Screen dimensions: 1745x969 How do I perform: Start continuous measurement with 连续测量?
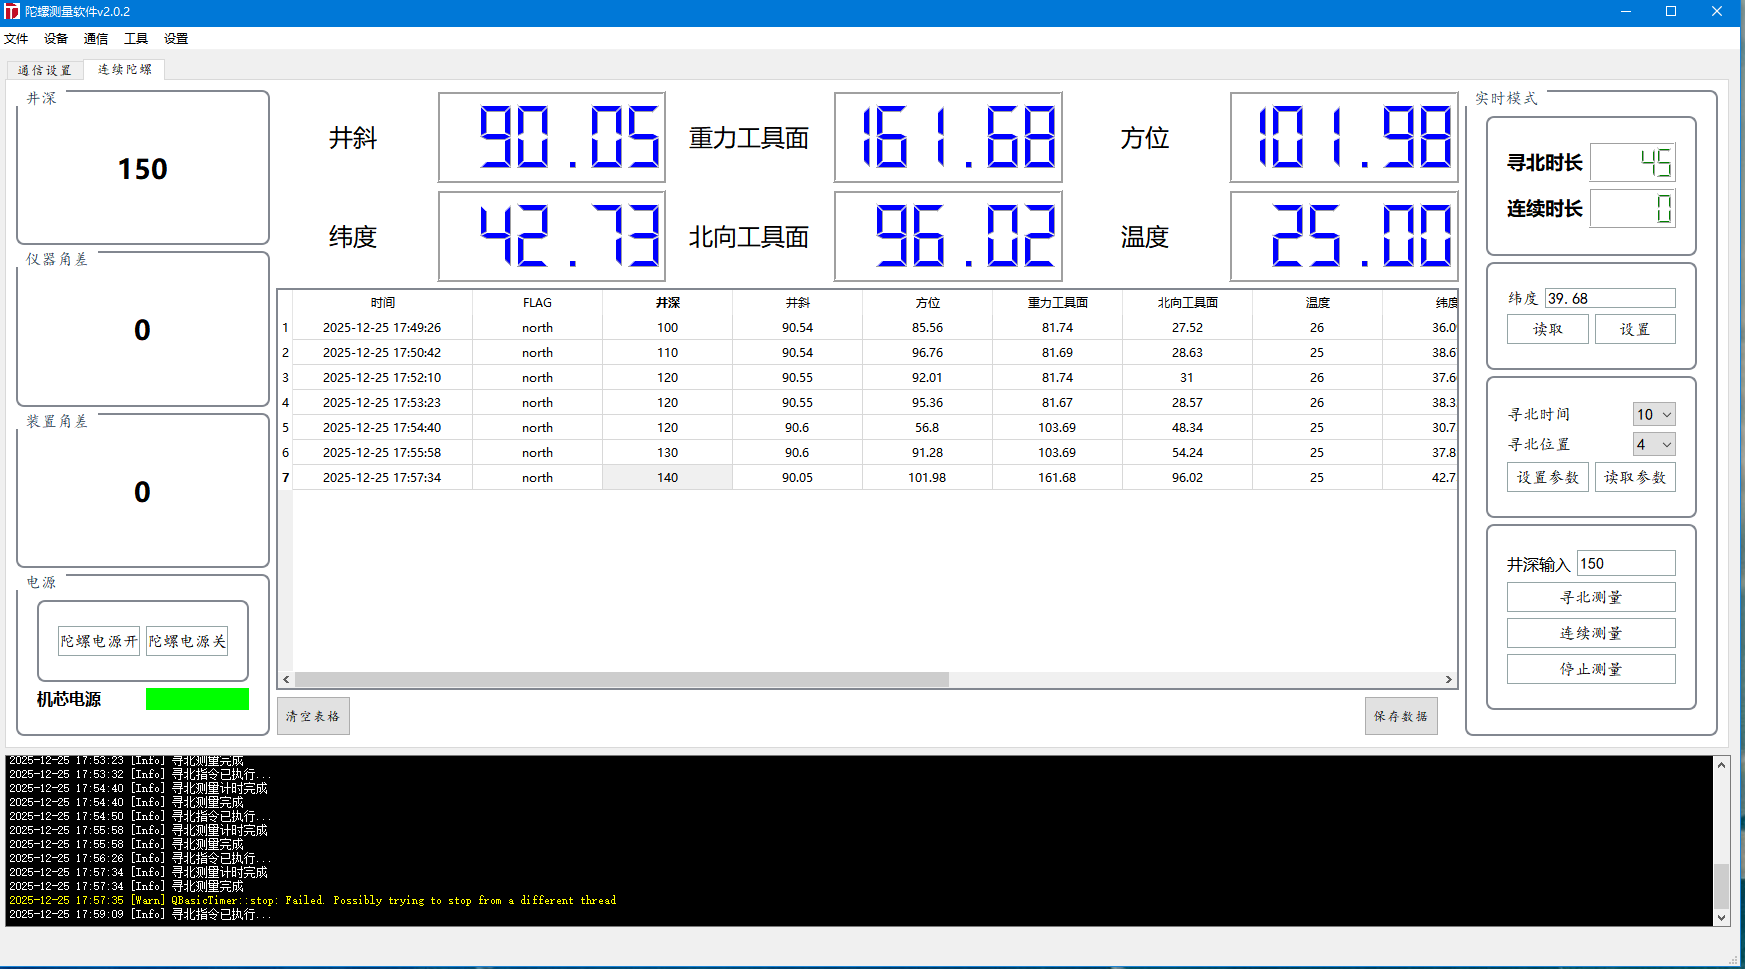pyautogui.click(x=1591, y=633)
